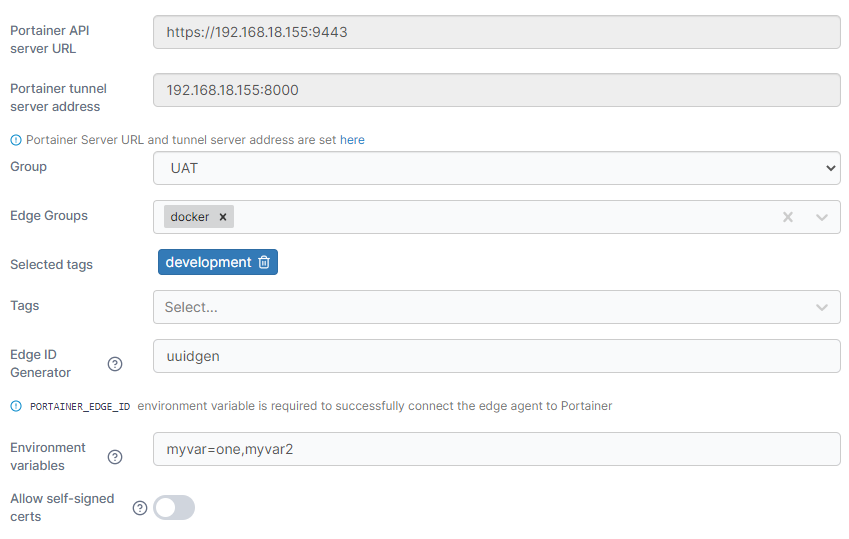
Task: Enable Allow self-signed certs toggle
Action: point(174,508)
